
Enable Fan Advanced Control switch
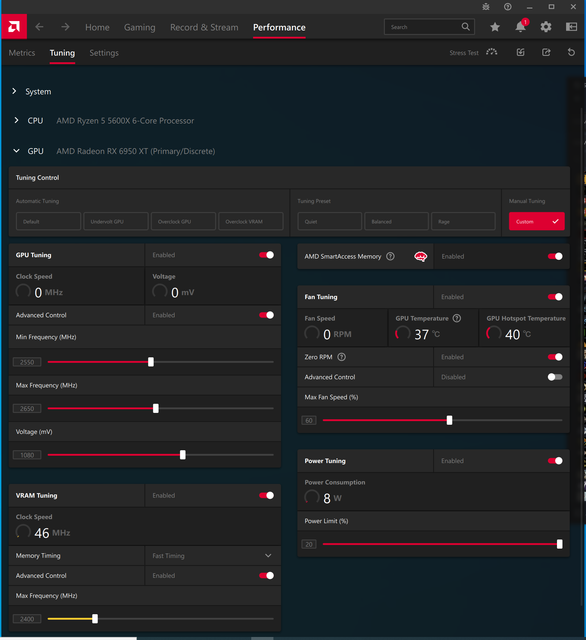point(555,377)
